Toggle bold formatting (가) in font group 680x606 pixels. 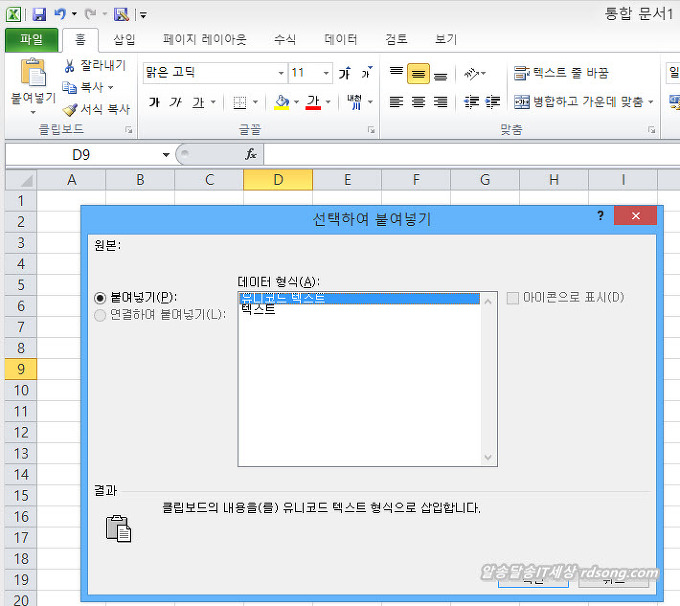[x=154, y=102]
